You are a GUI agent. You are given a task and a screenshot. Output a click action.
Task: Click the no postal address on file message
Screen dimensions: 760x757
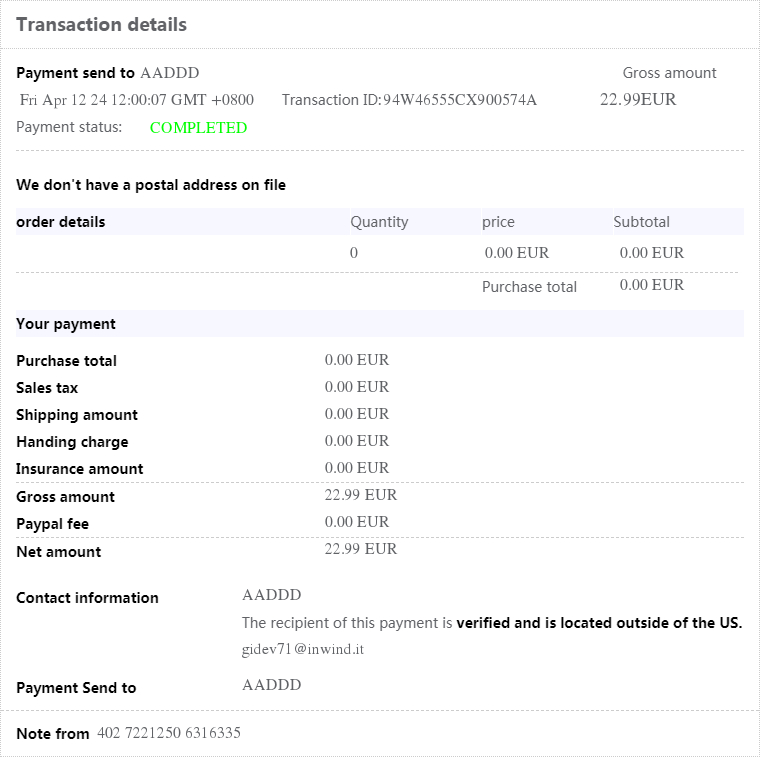pos(151,185)
